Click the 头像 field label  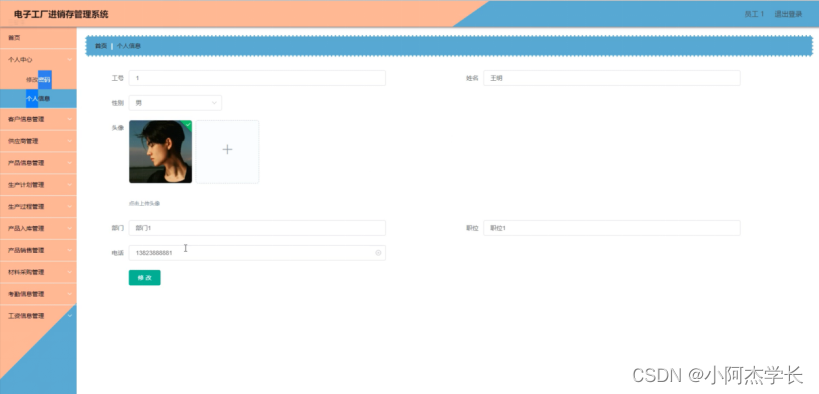point(118,128)
